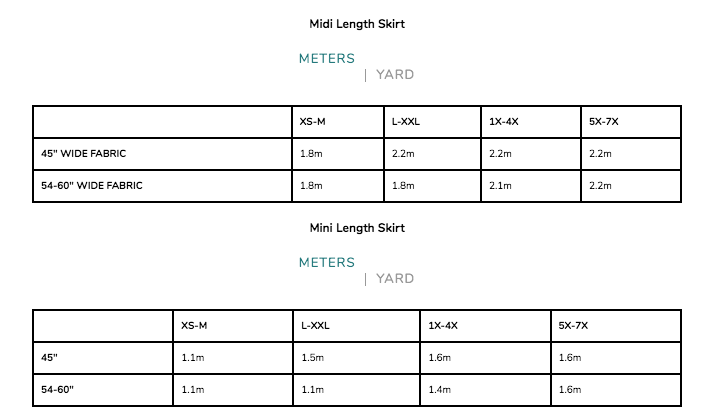The image size is (718, 411).
Task: Click 5X-7X column header in Midi table
Action: click(603, 122)
